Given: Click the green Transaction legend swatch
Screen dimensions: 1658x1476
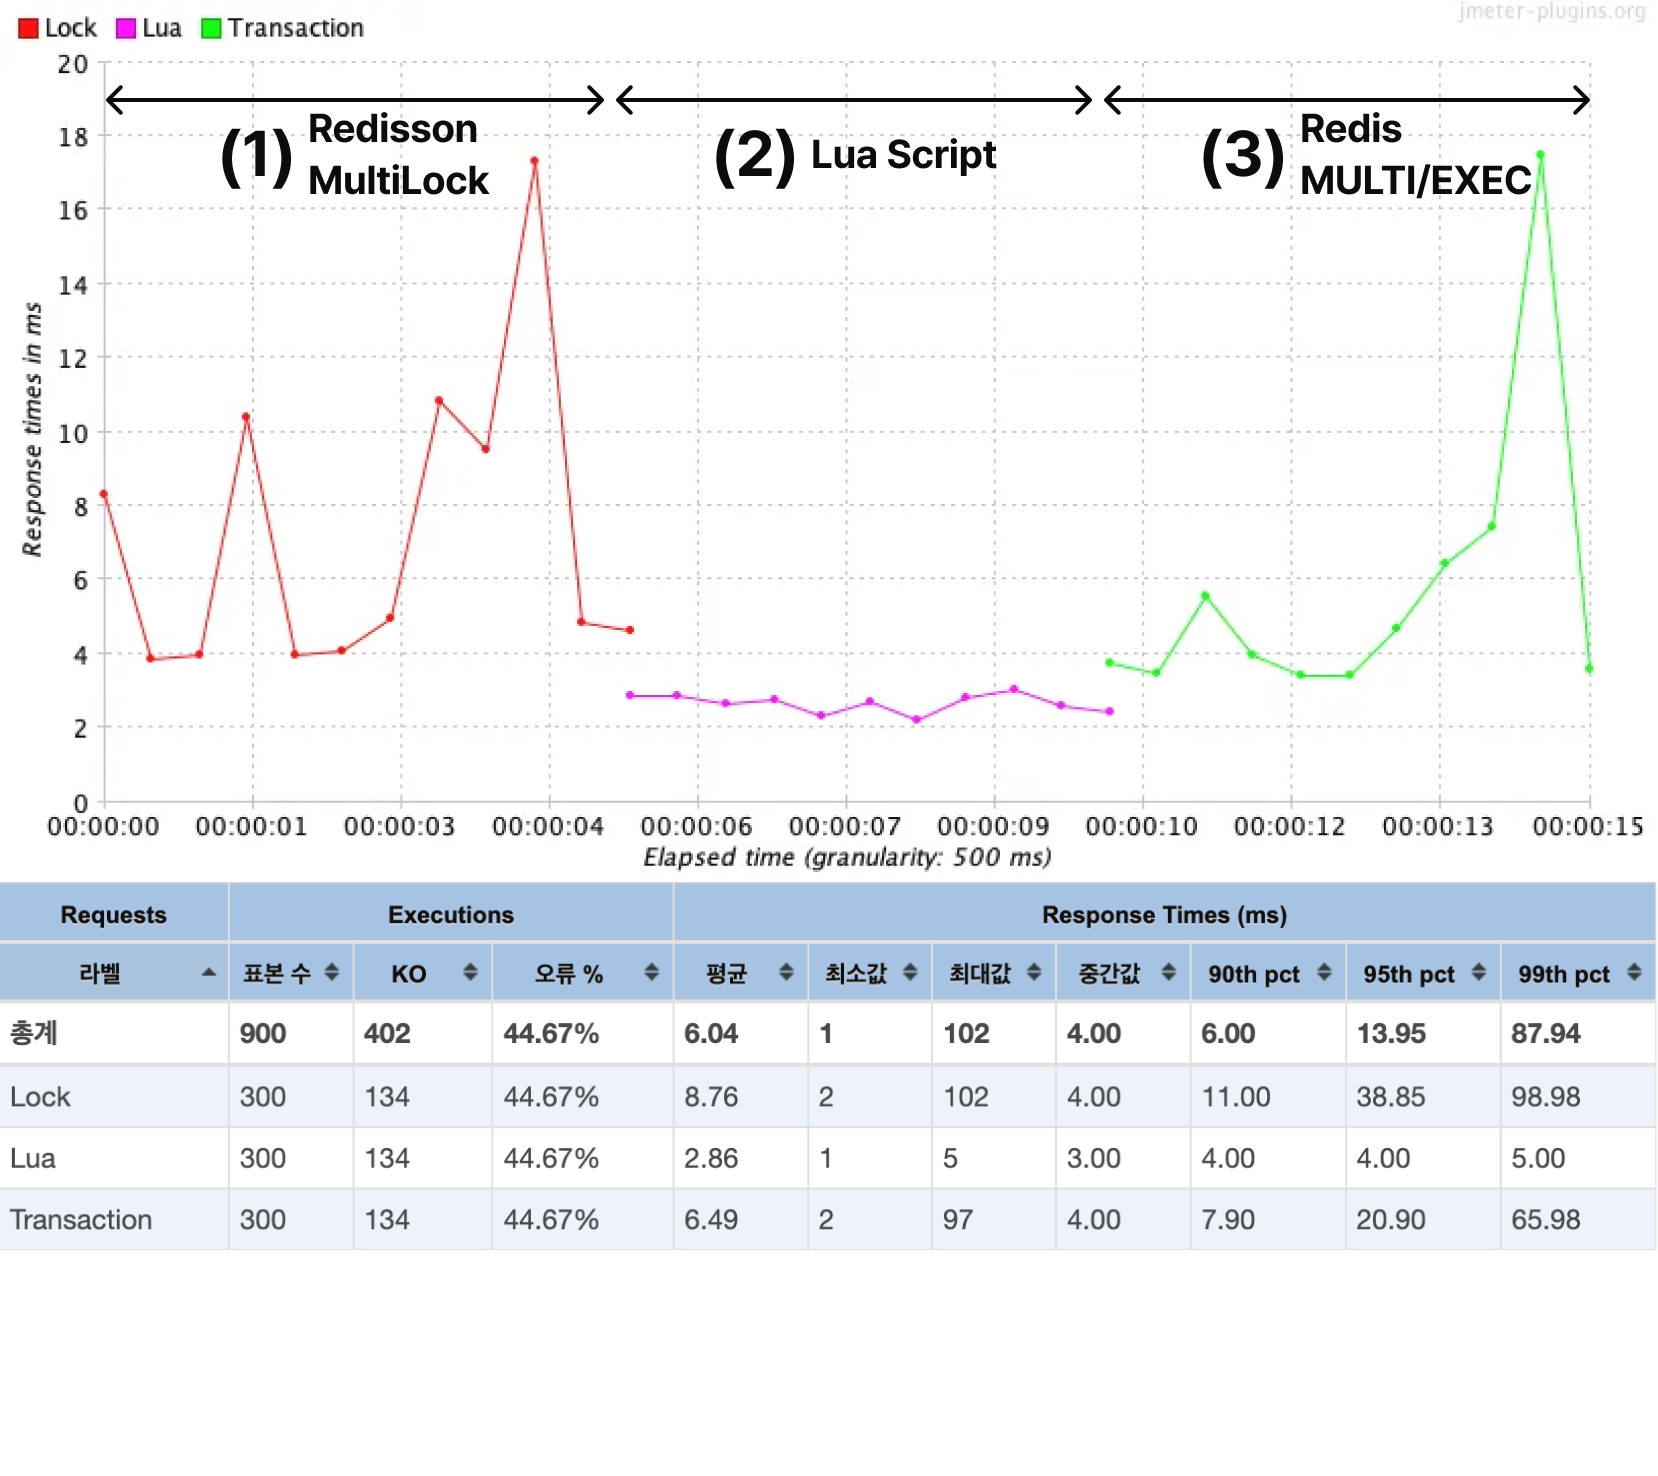Looking at the screenshot, I should (x=210, y=29).
